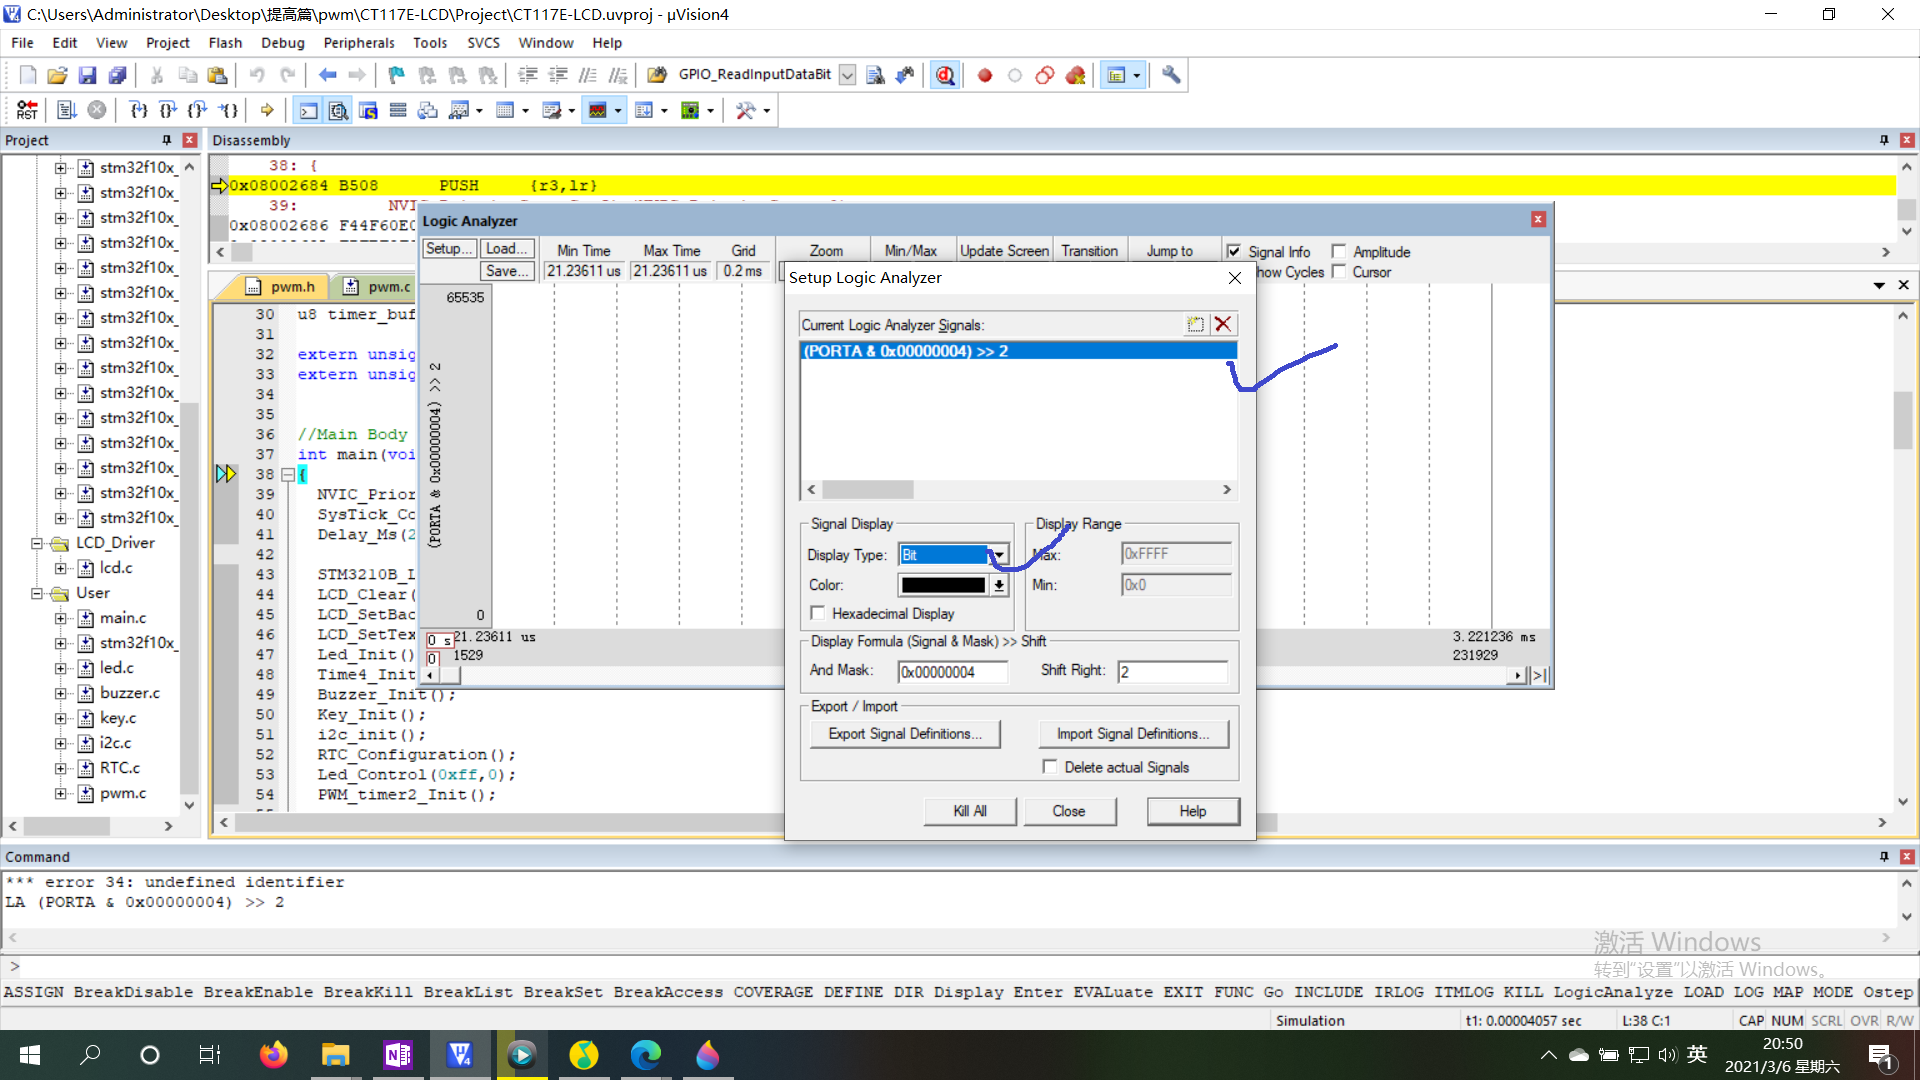This screenshot has height=1080, width=1920.
Task: Click the RST reset CPU icon
Action: (27, 110)
